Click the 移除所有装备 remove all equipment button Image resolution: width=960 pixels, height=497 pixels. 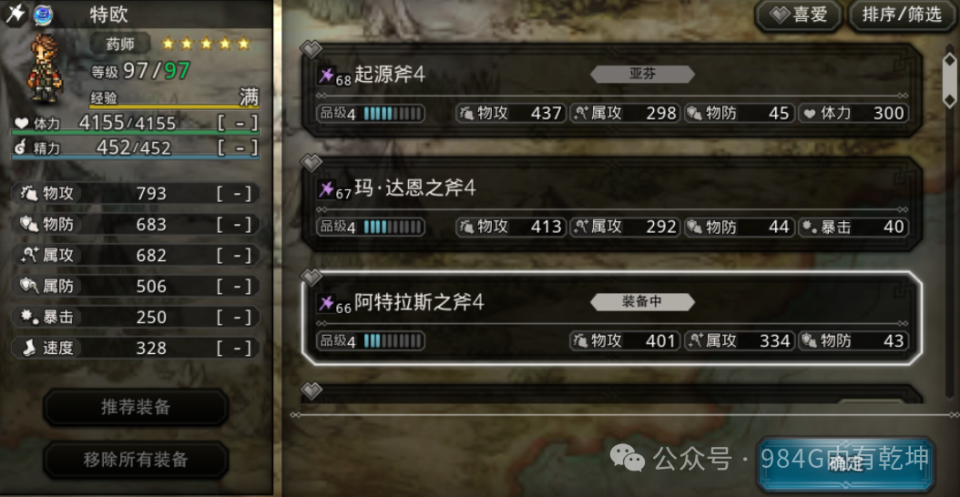[x=135, y=460]
